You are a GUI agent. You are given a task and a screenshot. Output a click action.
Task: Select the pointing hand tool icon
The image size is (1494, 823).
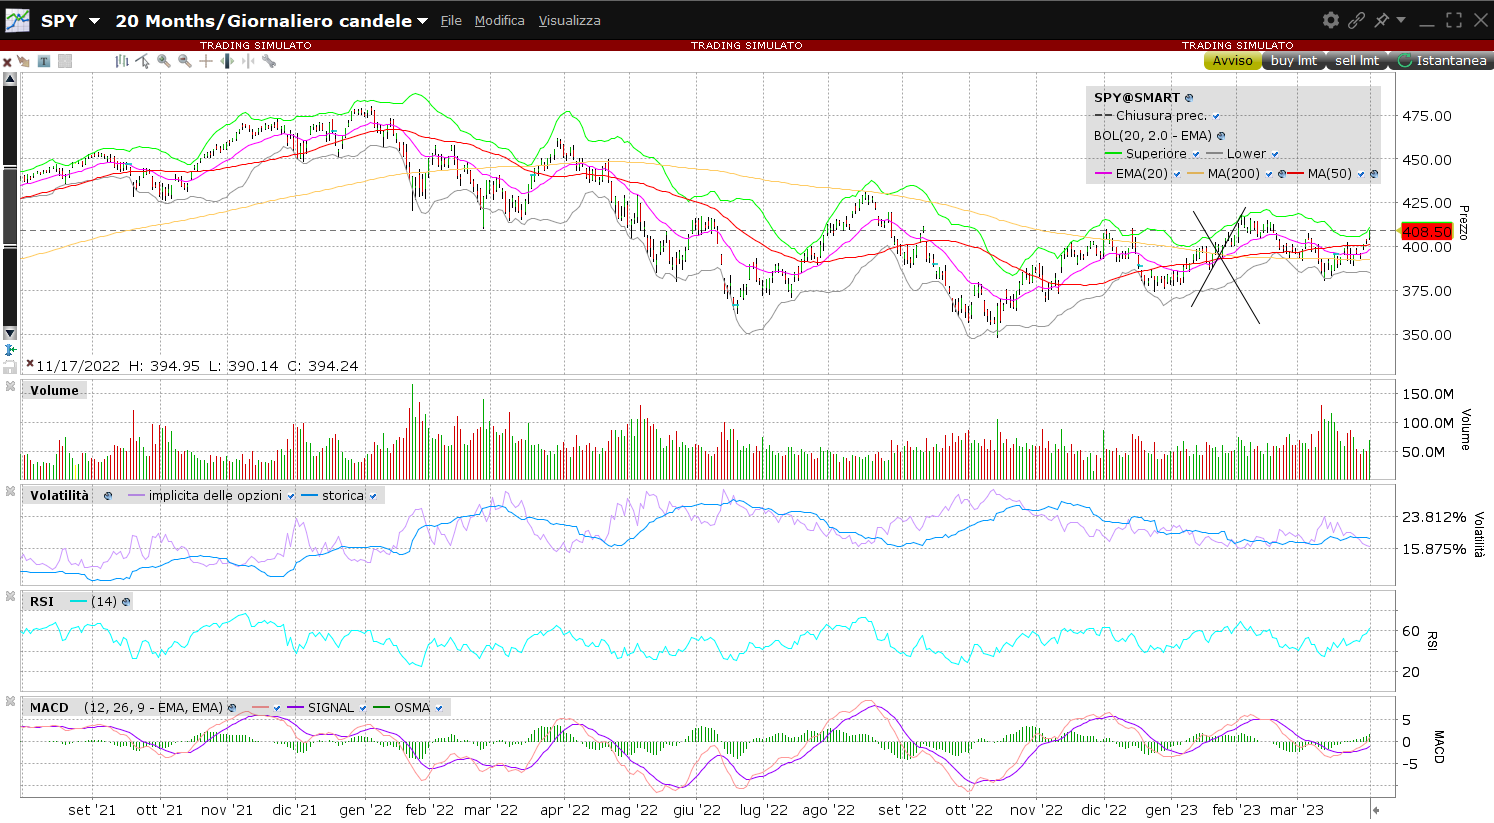click(23, 61)
